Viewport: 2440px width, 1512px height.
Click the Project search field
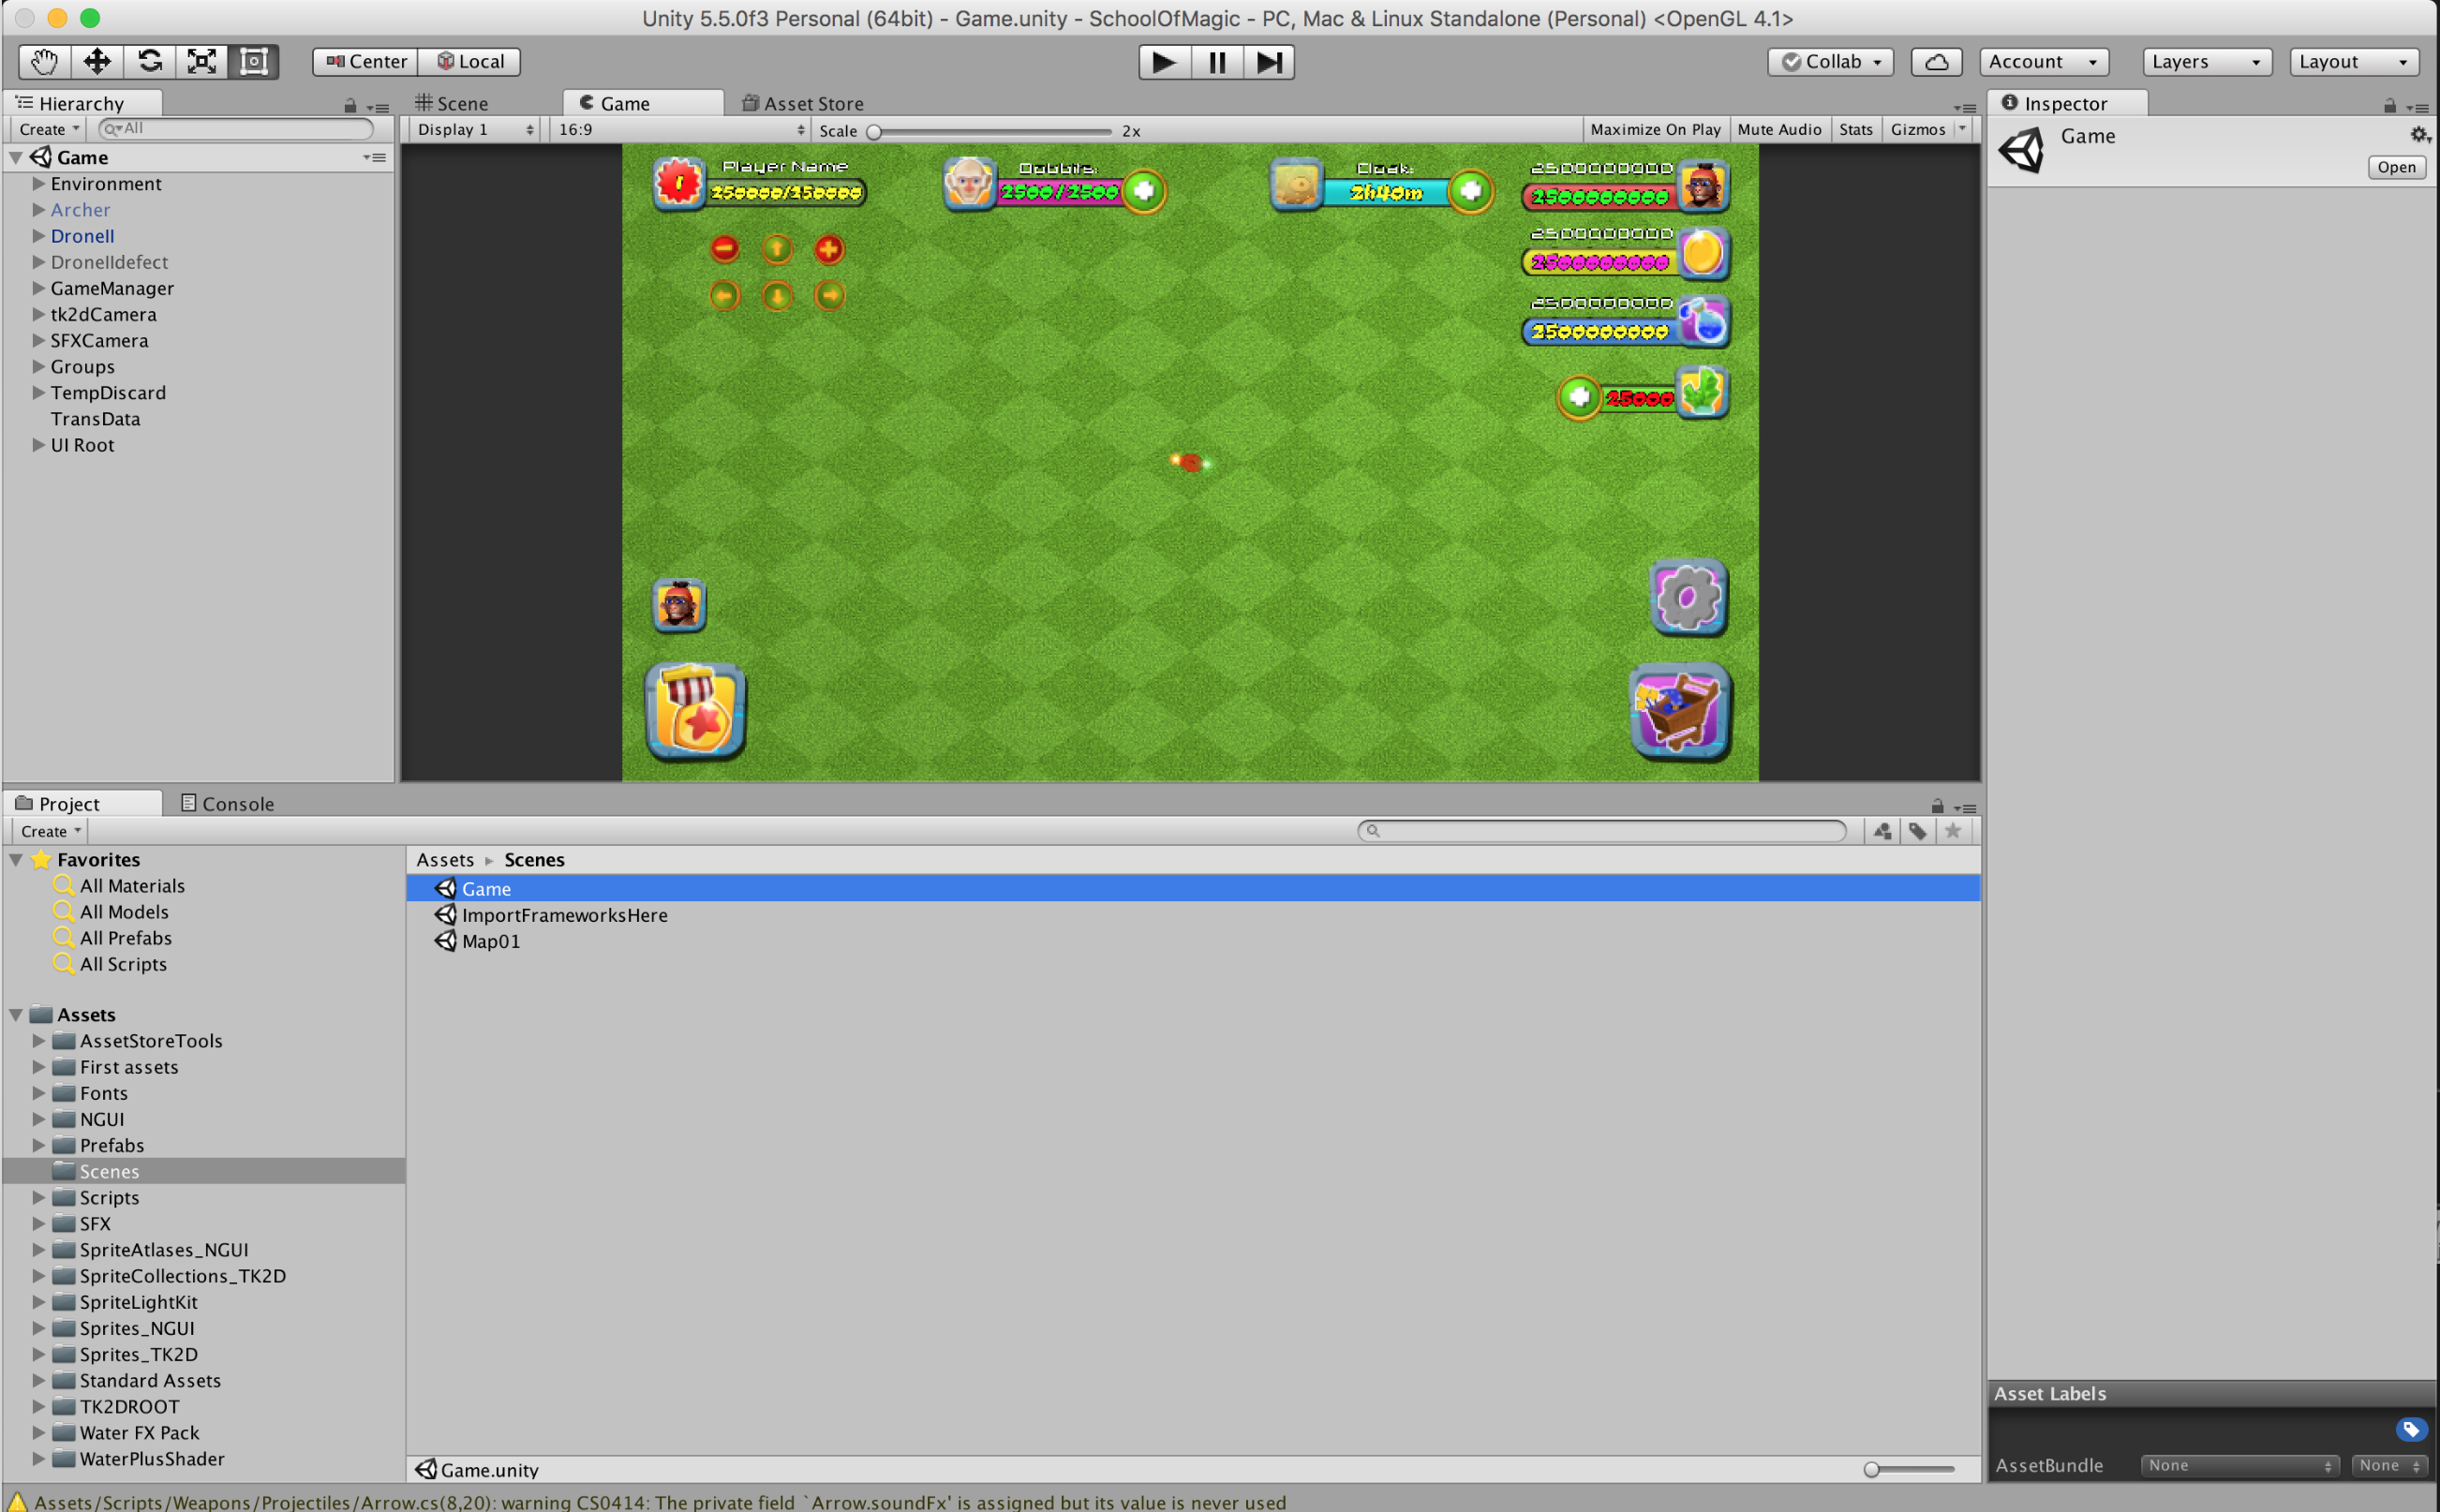[x=1602, y=831]
